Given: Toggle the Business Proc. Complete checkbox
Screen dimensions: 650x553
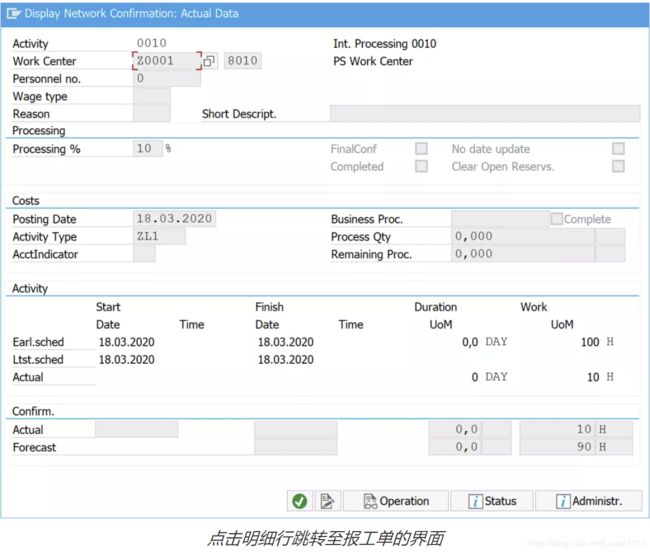Looking at the screenshot, I should [557, 218].
